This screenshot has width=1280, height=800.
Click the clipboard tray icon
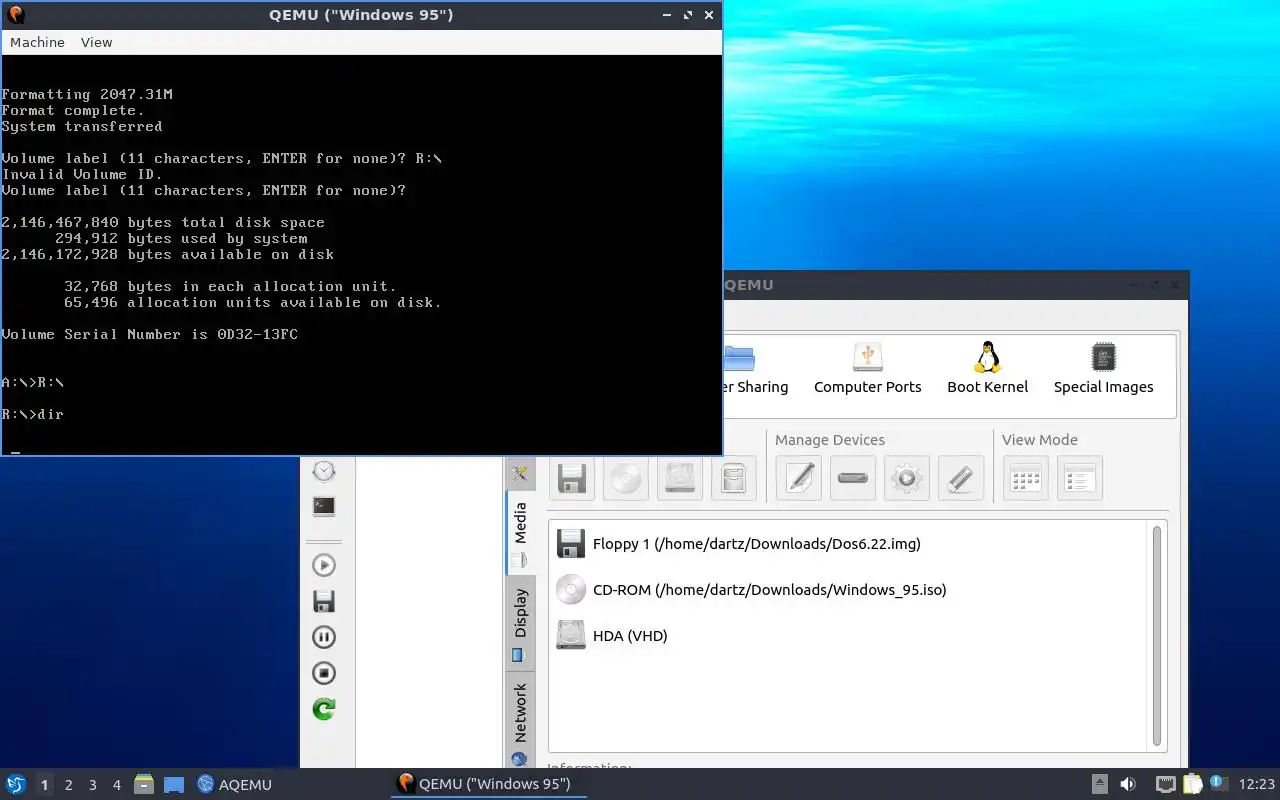(x=1192, y=784)
